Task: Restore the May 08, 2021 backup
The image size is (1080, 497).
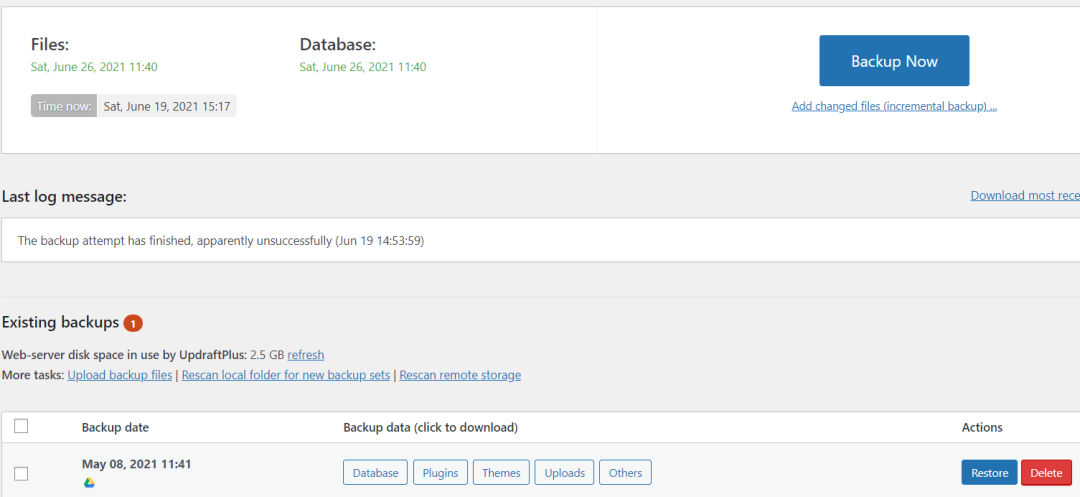Action: pos(989,473)
